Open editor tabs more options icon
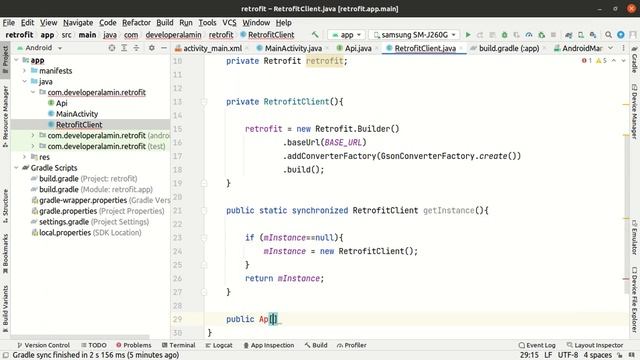 coord(623,48)
